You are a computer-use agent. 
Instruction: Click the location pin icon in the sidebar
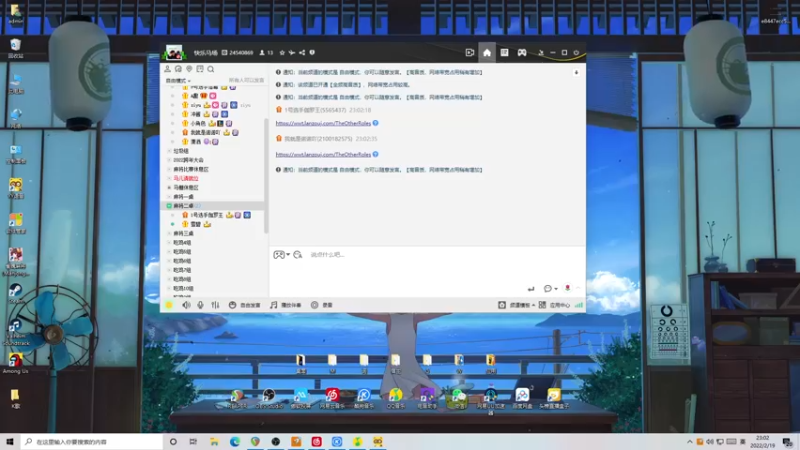[x=189, y=69]
